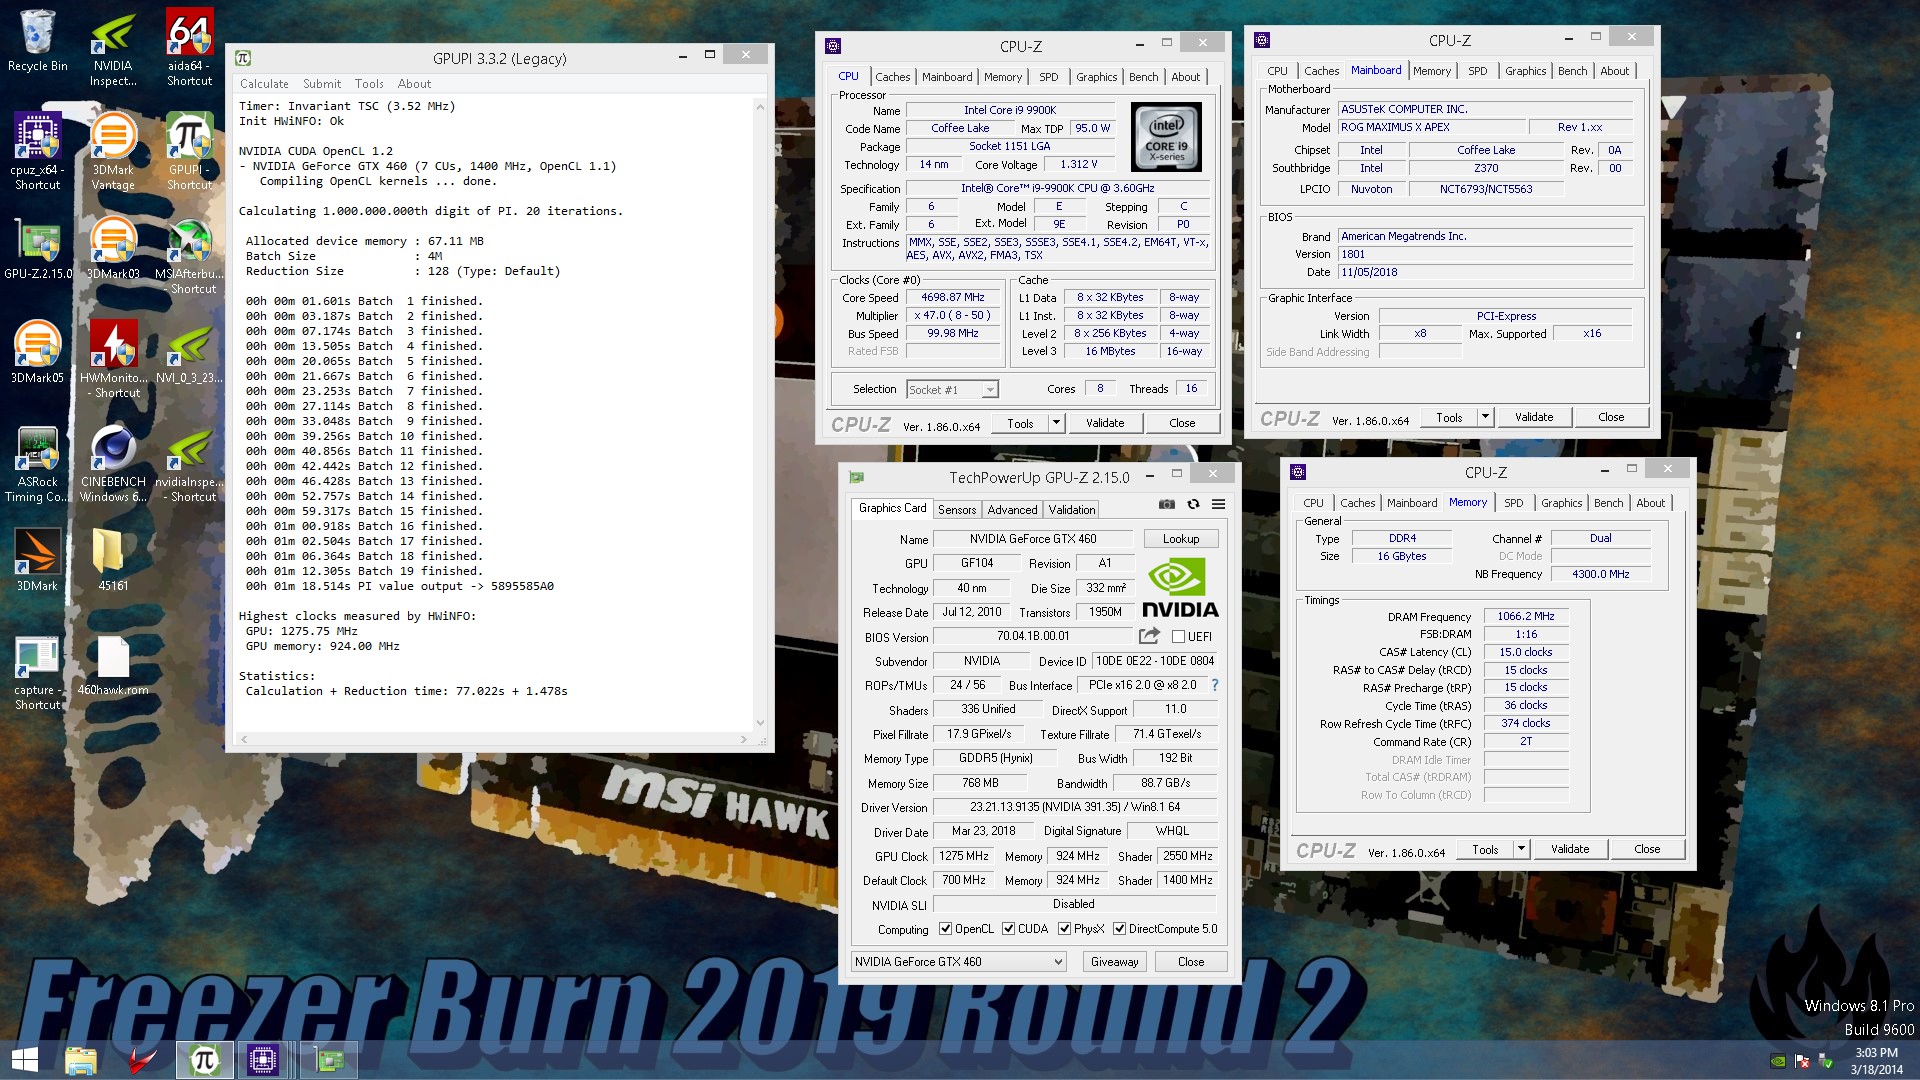
Task: Open Submit menu in GPUPI
Action: pos(322,84)
